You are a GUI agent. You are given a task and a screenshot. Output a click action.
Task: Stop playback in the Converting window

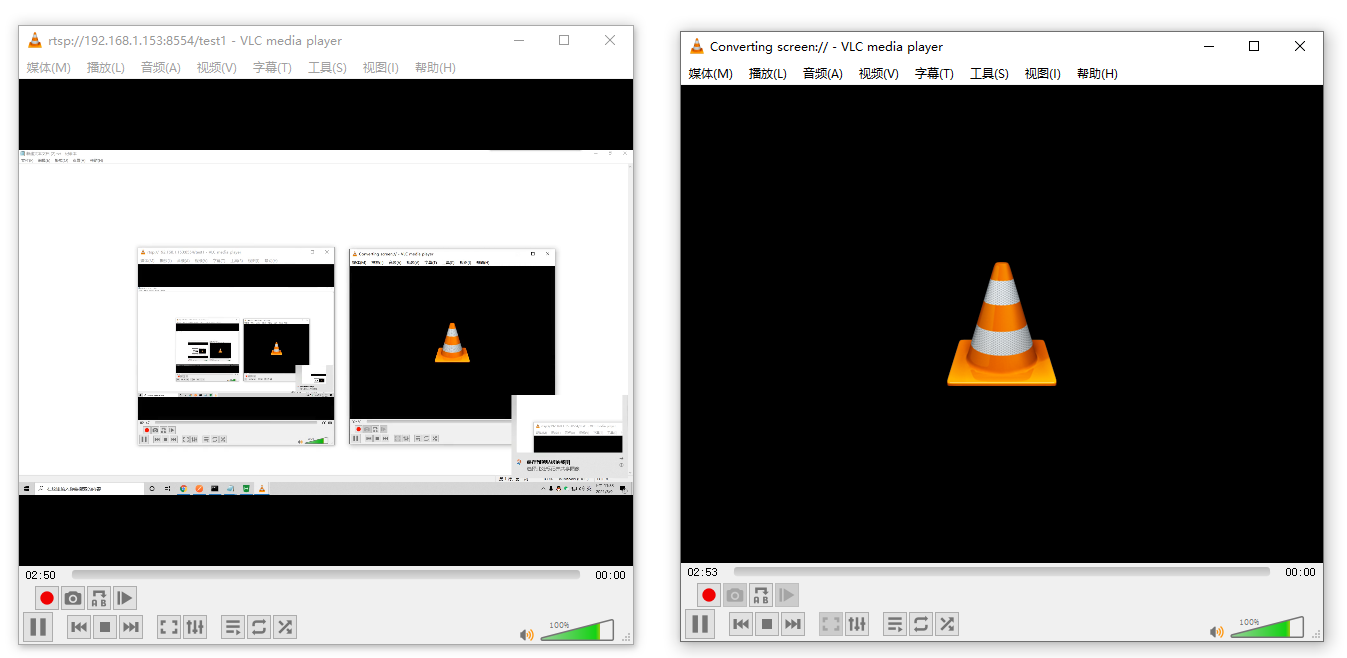point(767,624)
